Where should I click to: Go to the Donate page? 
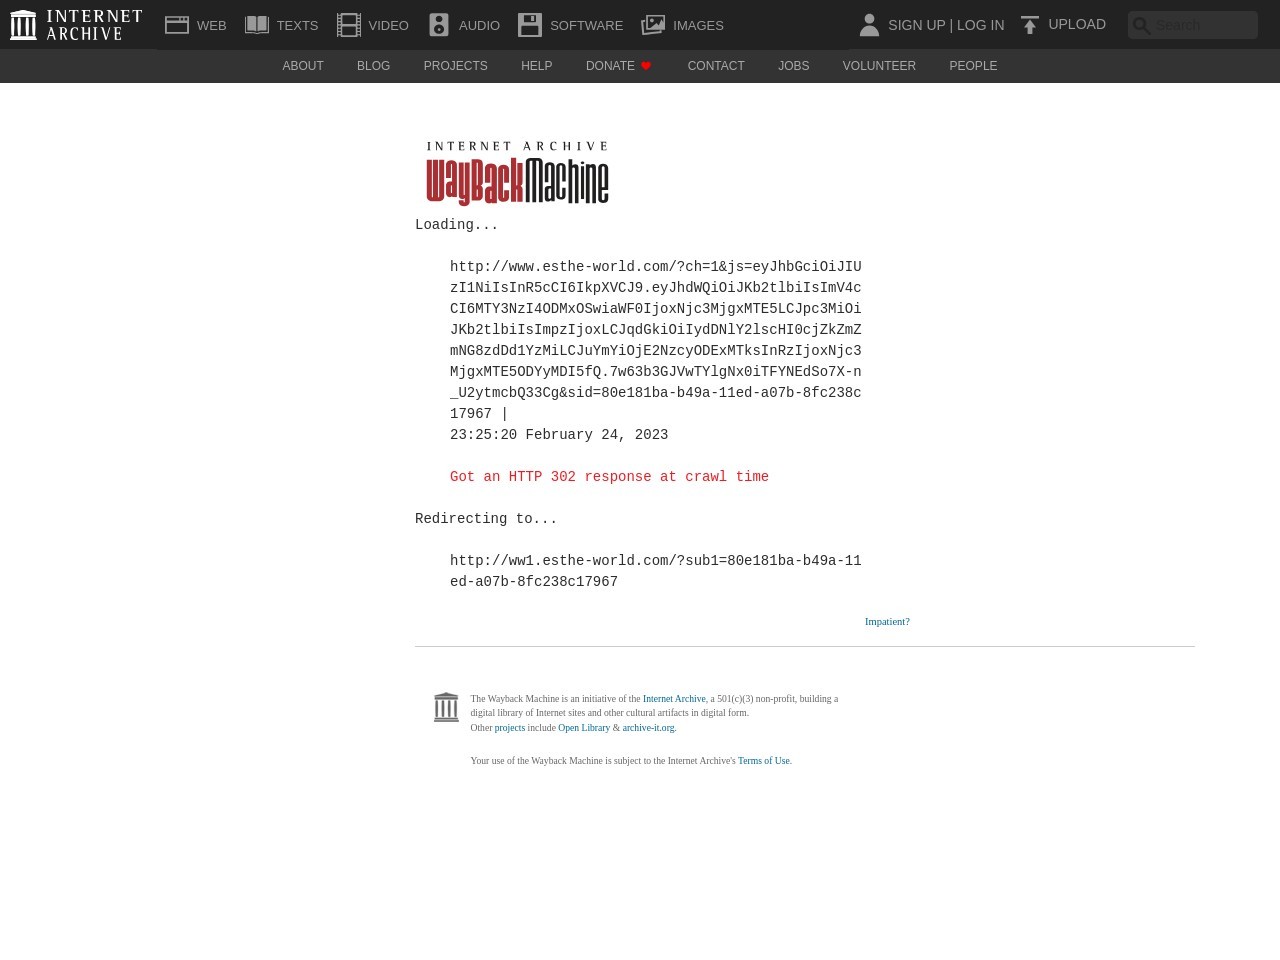pos(610,66)
